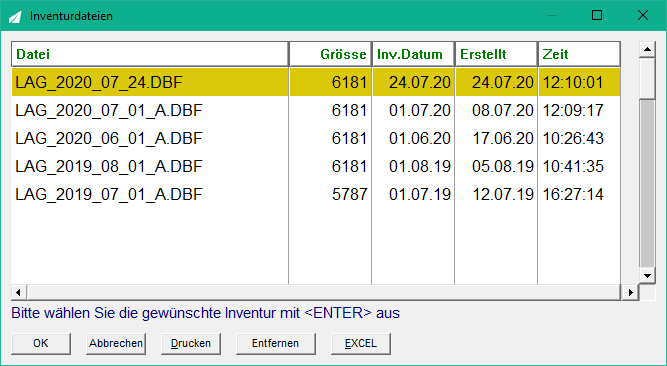Click the horizontal scrollbar track
667x366 pixels.
pos(325,292)
